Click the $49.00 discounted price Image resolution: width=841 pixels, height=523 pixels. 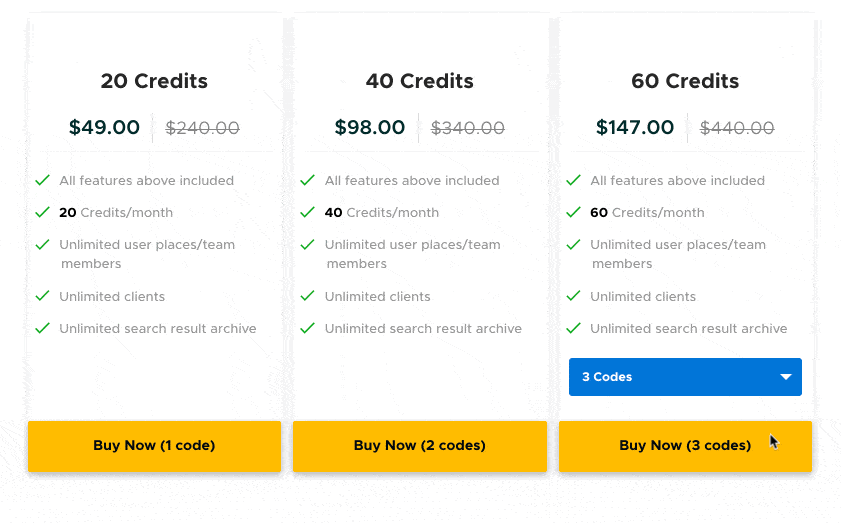point(104,128)
